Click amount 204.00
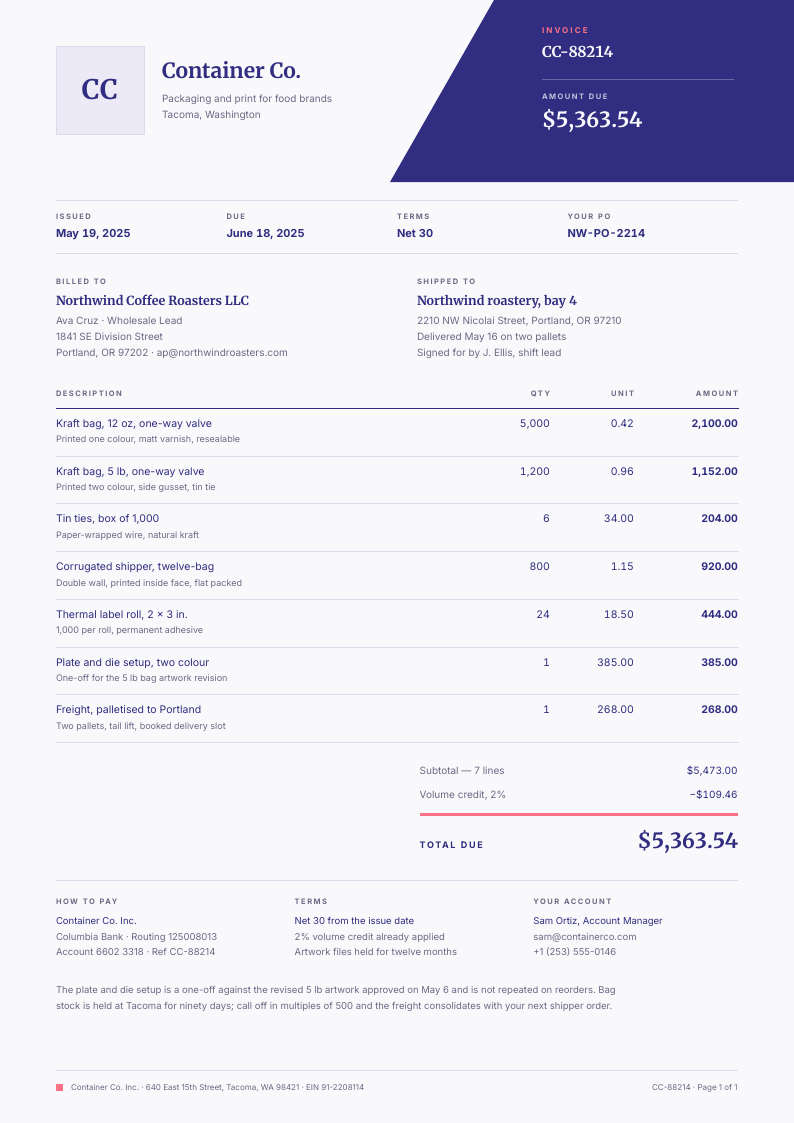The height and width of the screenshot is (1123, 794). point(720,518)
